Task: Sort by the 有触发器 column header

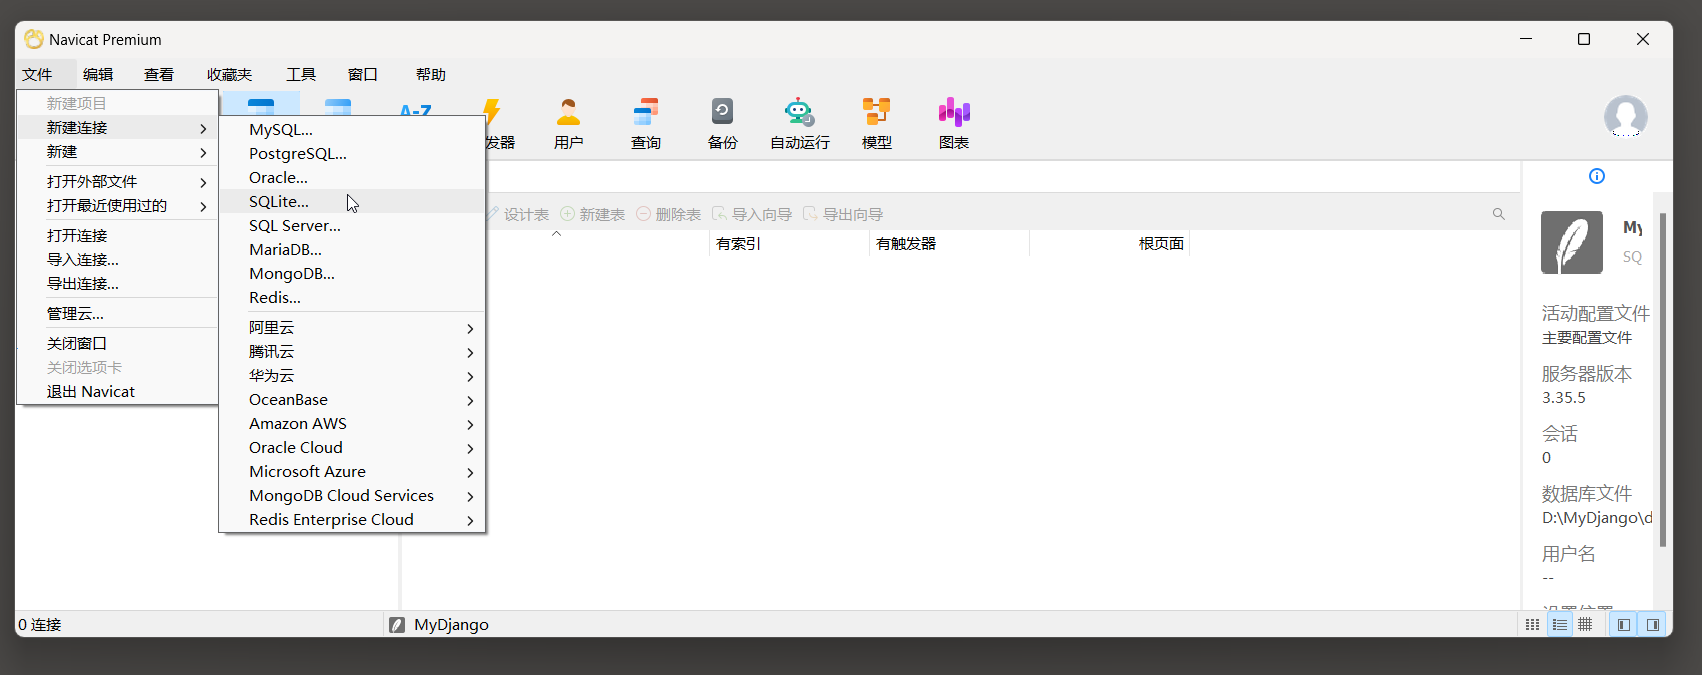Action: [x=949, y=244]
